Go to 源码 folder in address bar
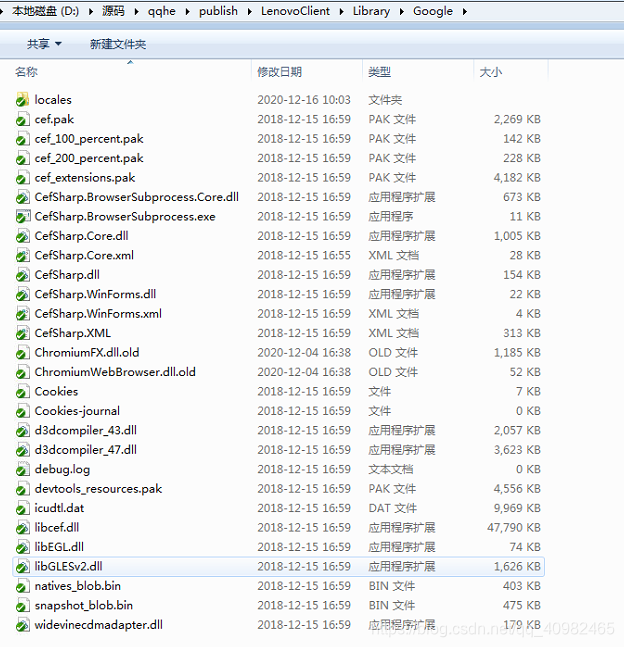 [x=113, y=11]
